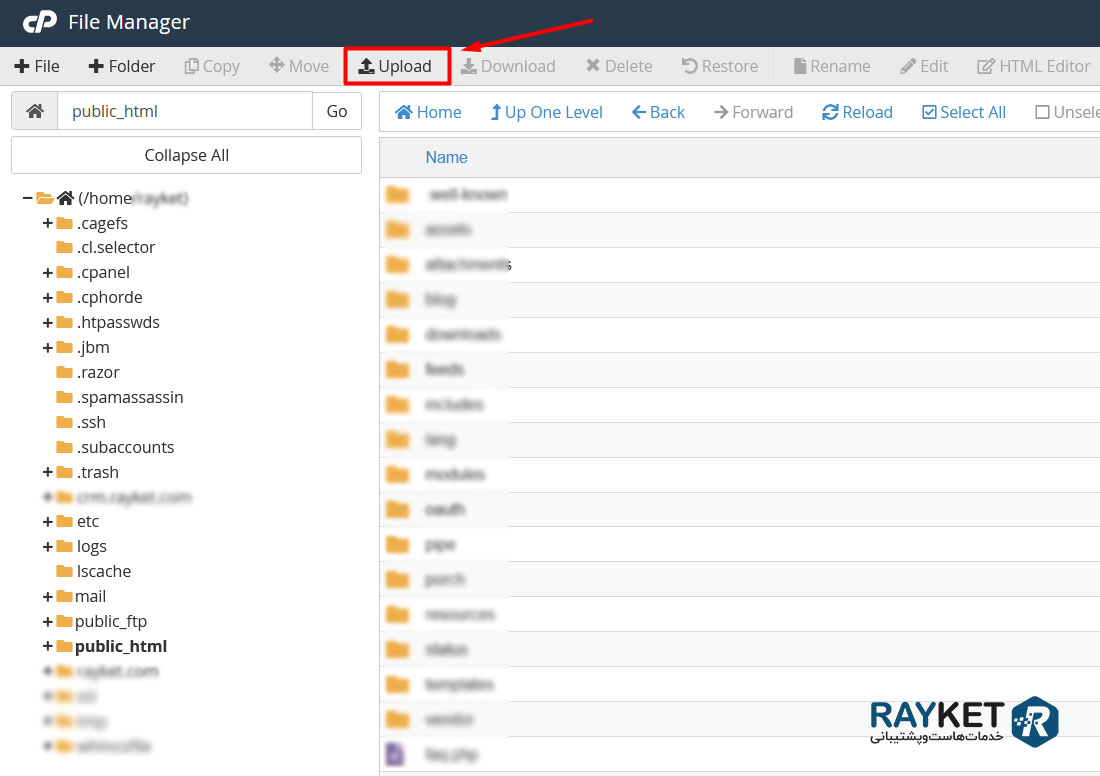Click the +File toolbar item
1100x776 pixels.
(37, 66)
